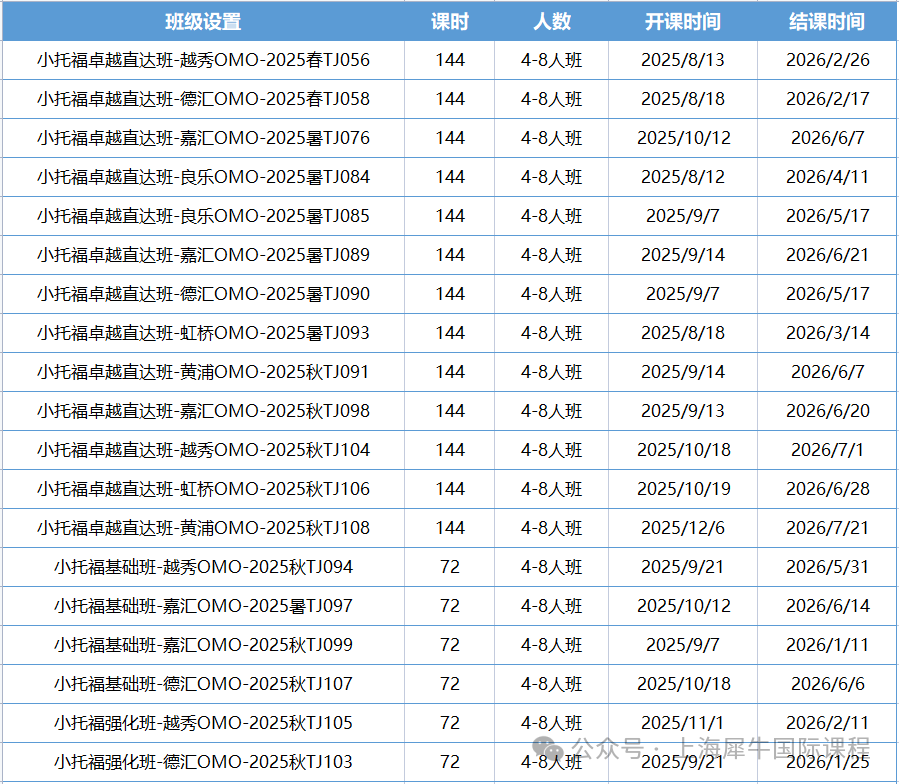Click the 人数 column header
Image resolution: width=899 pixels, height=784 pixels.
[x=552, y=21]
